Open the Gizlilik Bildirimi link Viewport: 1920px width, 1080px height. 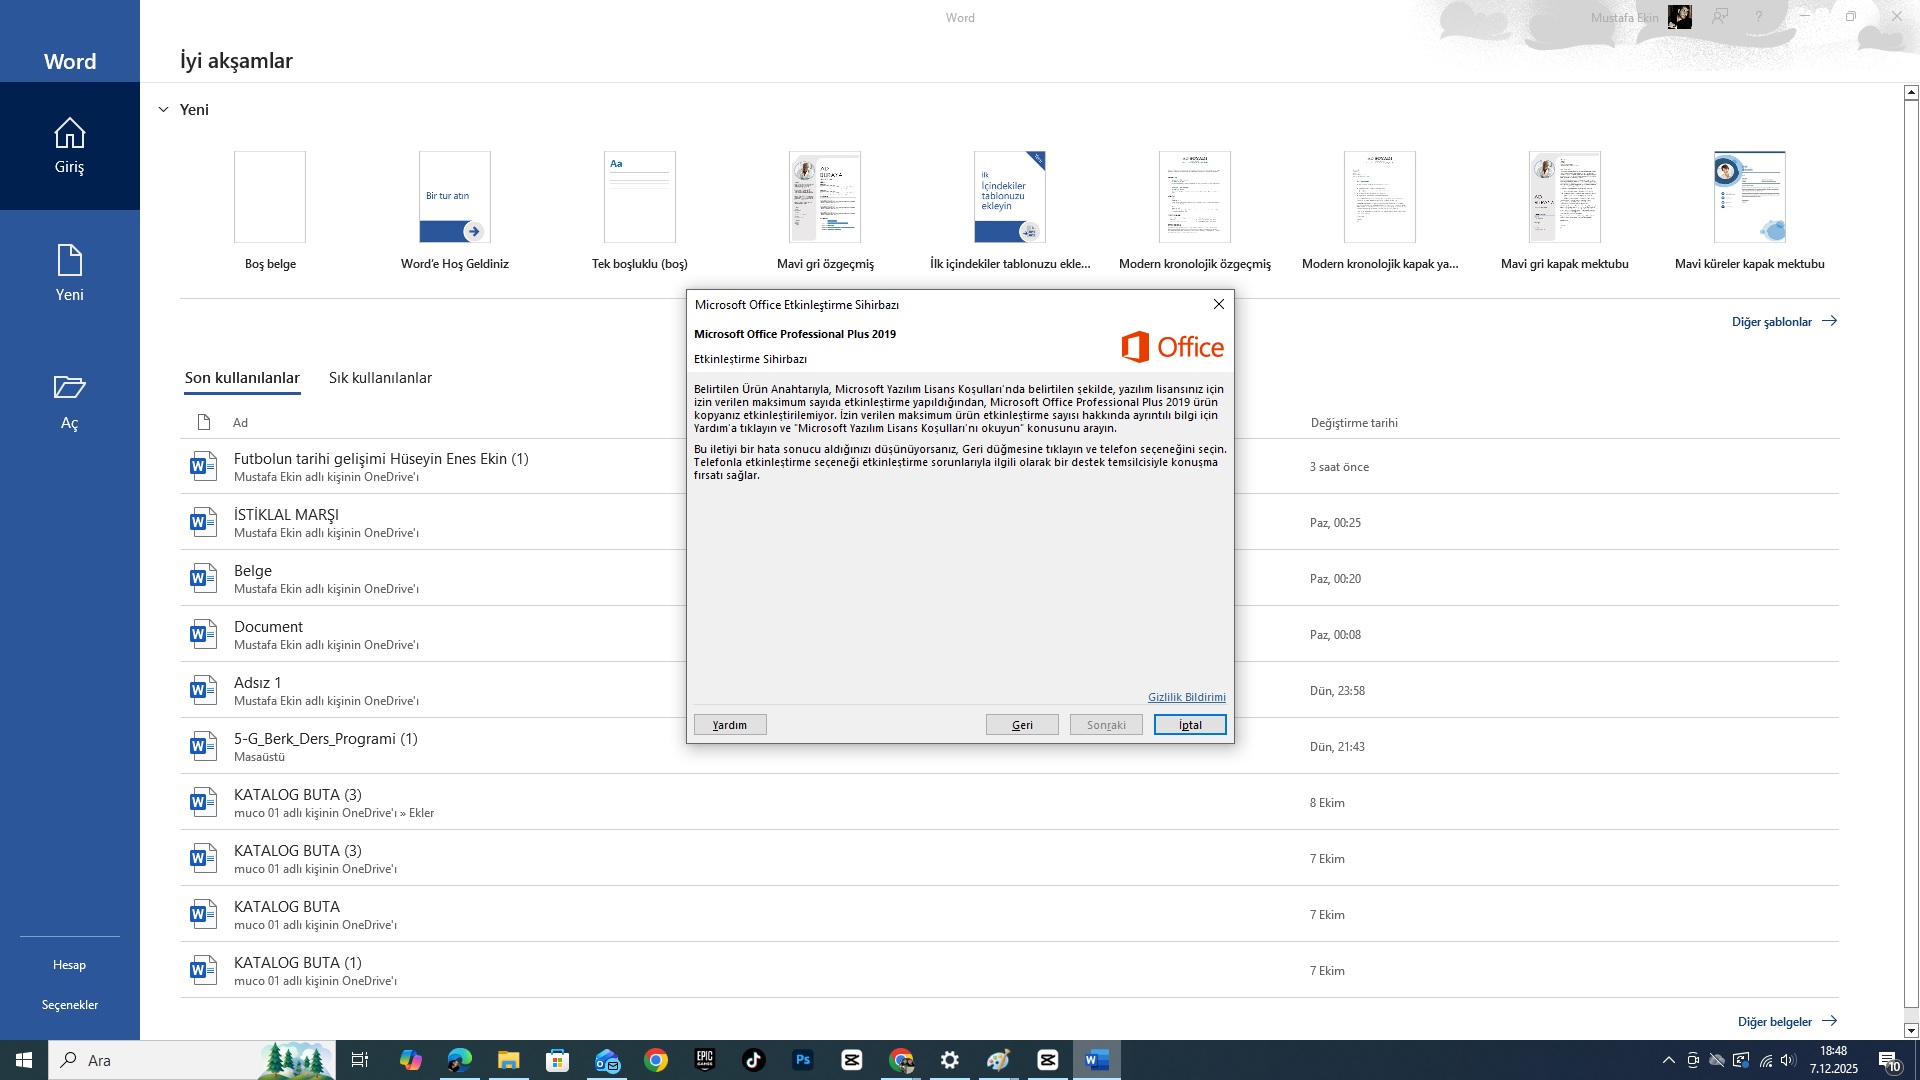tap(1187, 697)
